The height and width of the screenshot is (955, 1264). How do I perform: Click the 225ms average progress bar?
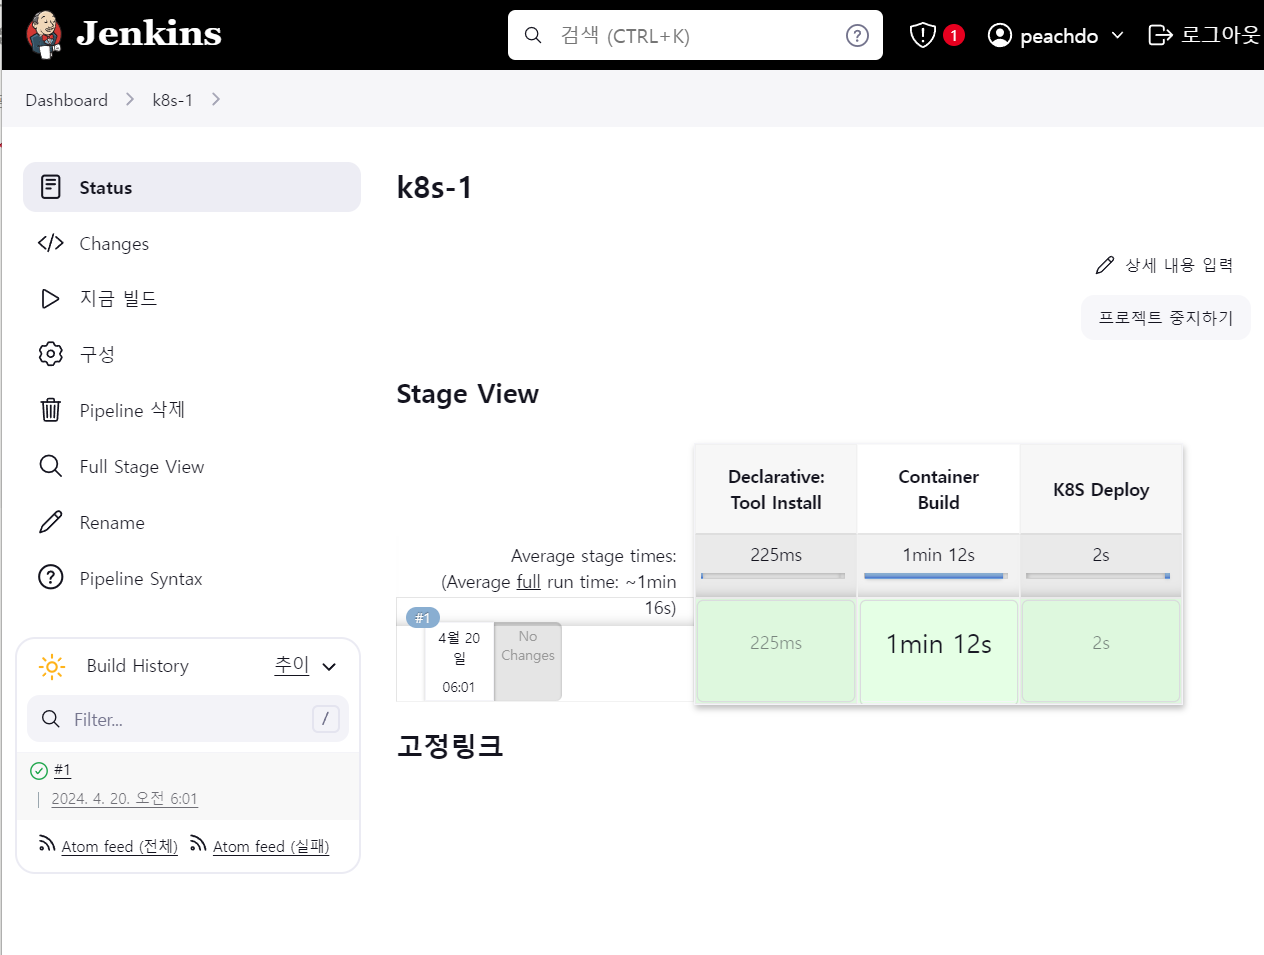[x=773, y=576]
